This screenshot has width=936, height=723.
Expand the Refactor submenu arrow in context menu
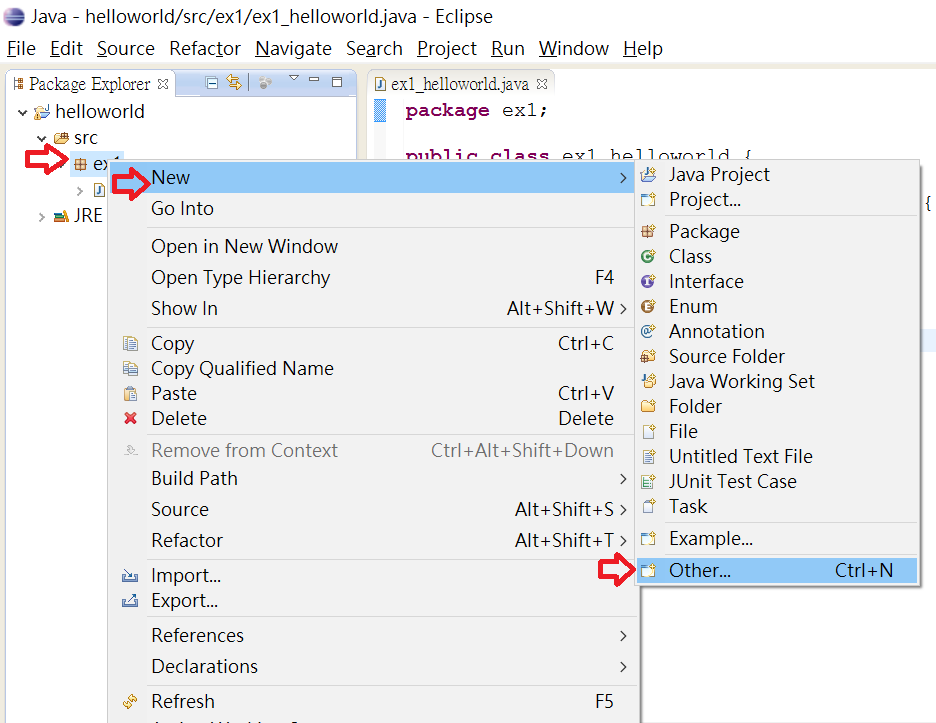click(x=623, y=541)
